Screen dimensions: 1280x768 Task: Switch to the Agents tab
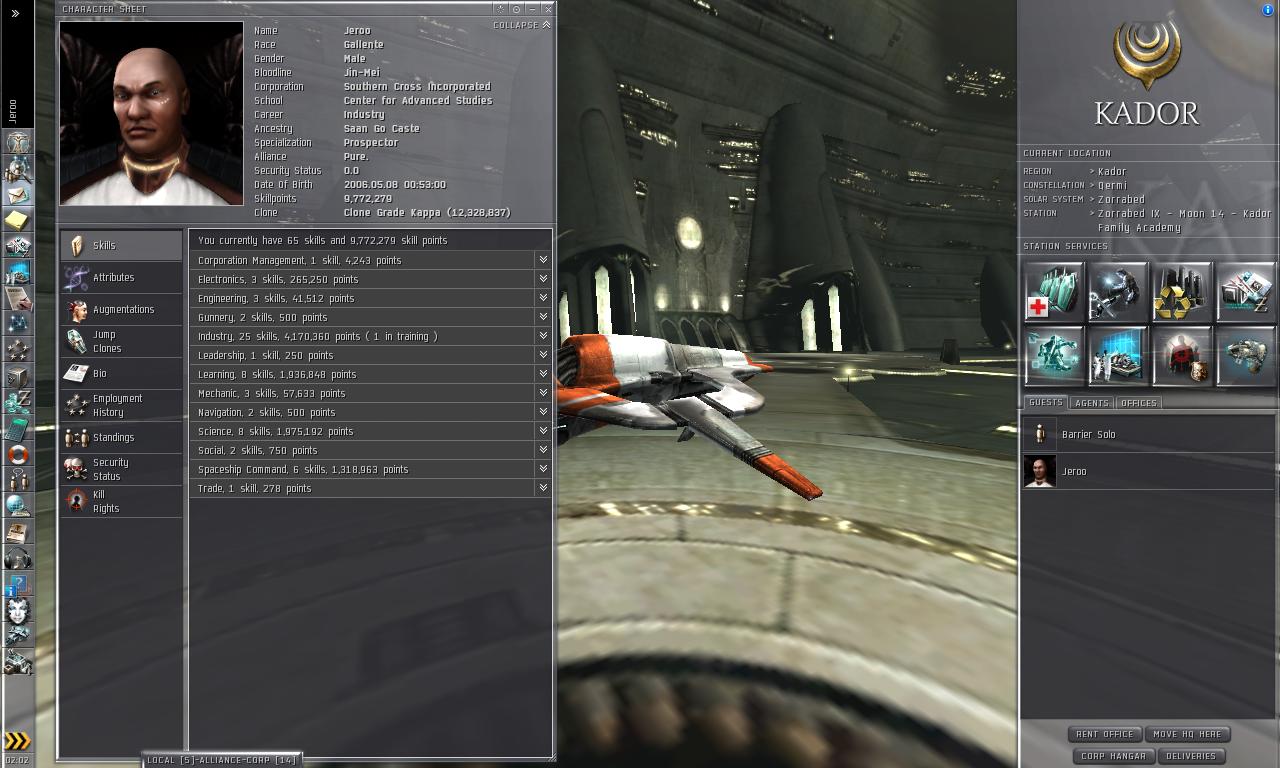[x=1091, y=403]
